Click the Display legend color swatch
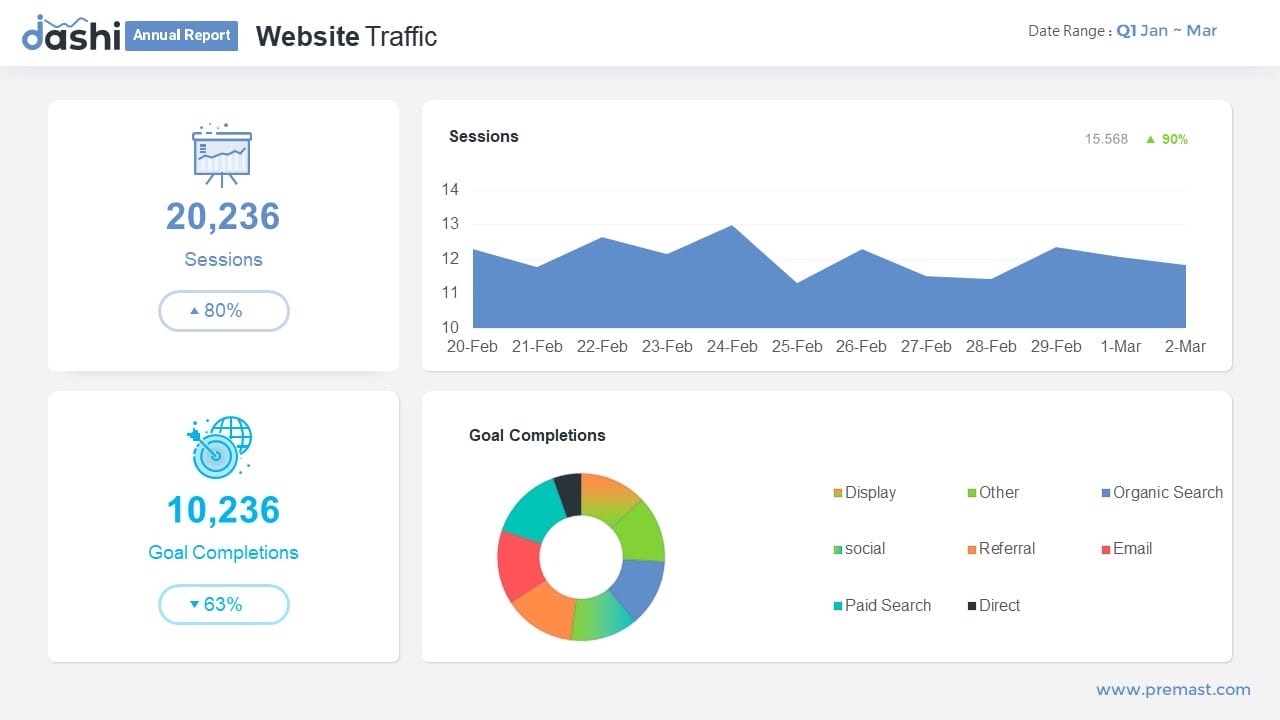The image size is (1280, 720). [838, 493]
